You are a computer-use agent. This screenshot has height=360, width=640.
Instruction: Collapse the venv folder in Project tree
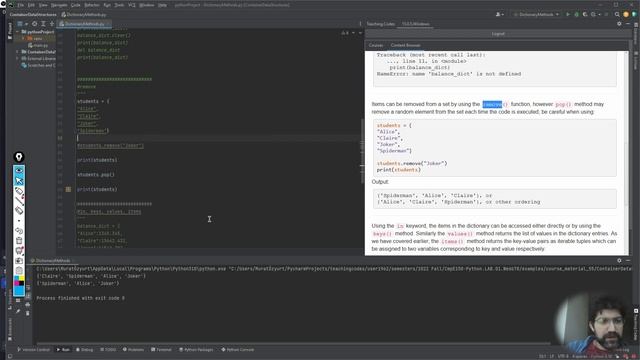(x=23, y=38)
